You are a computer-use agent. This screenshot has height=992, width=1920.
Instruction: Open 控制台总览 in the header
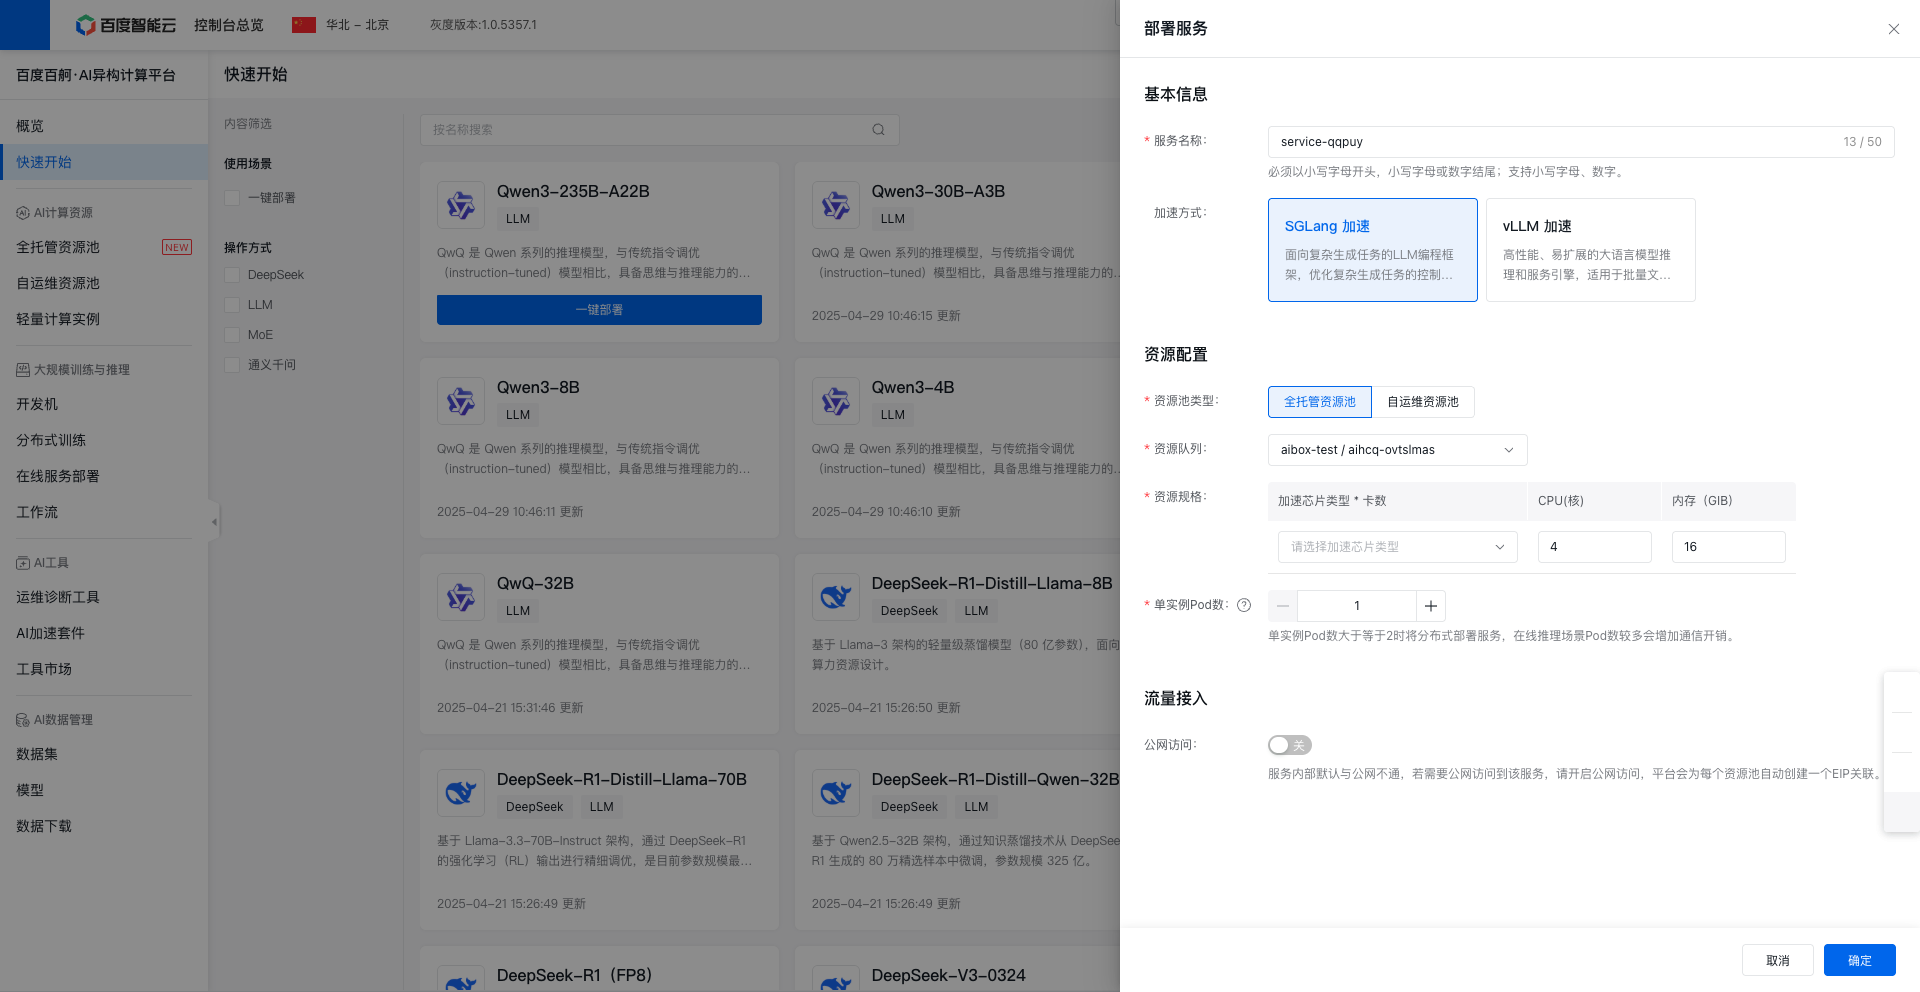pos(229,25)
